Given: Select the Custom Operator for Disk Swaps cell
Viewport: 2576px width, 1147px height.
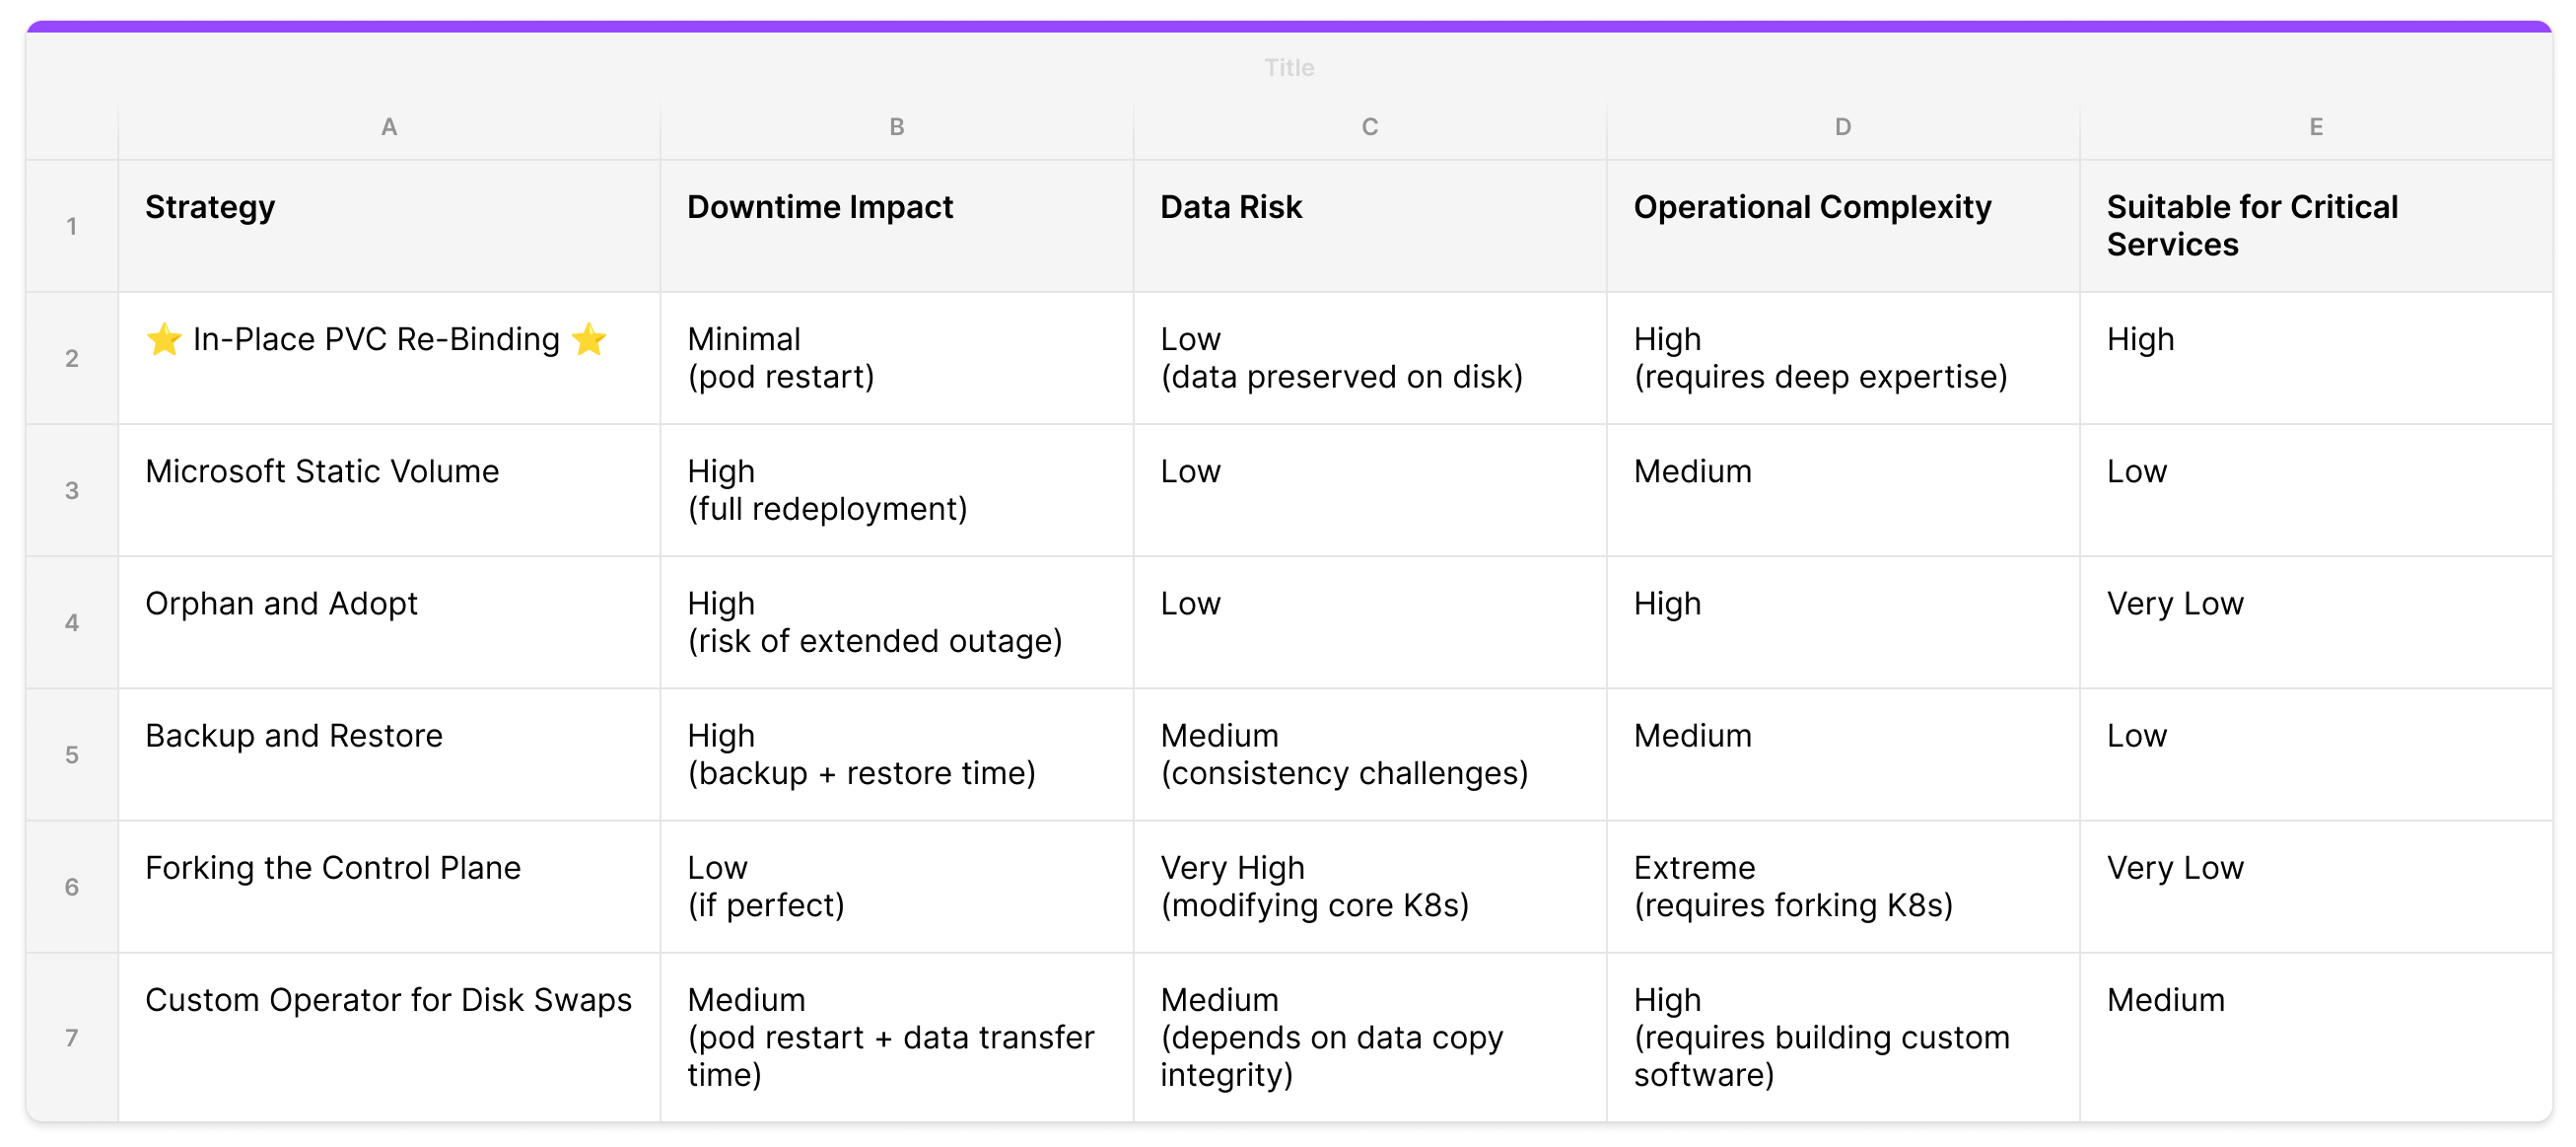Looking at the screenshot, I should click(389, 1037).
